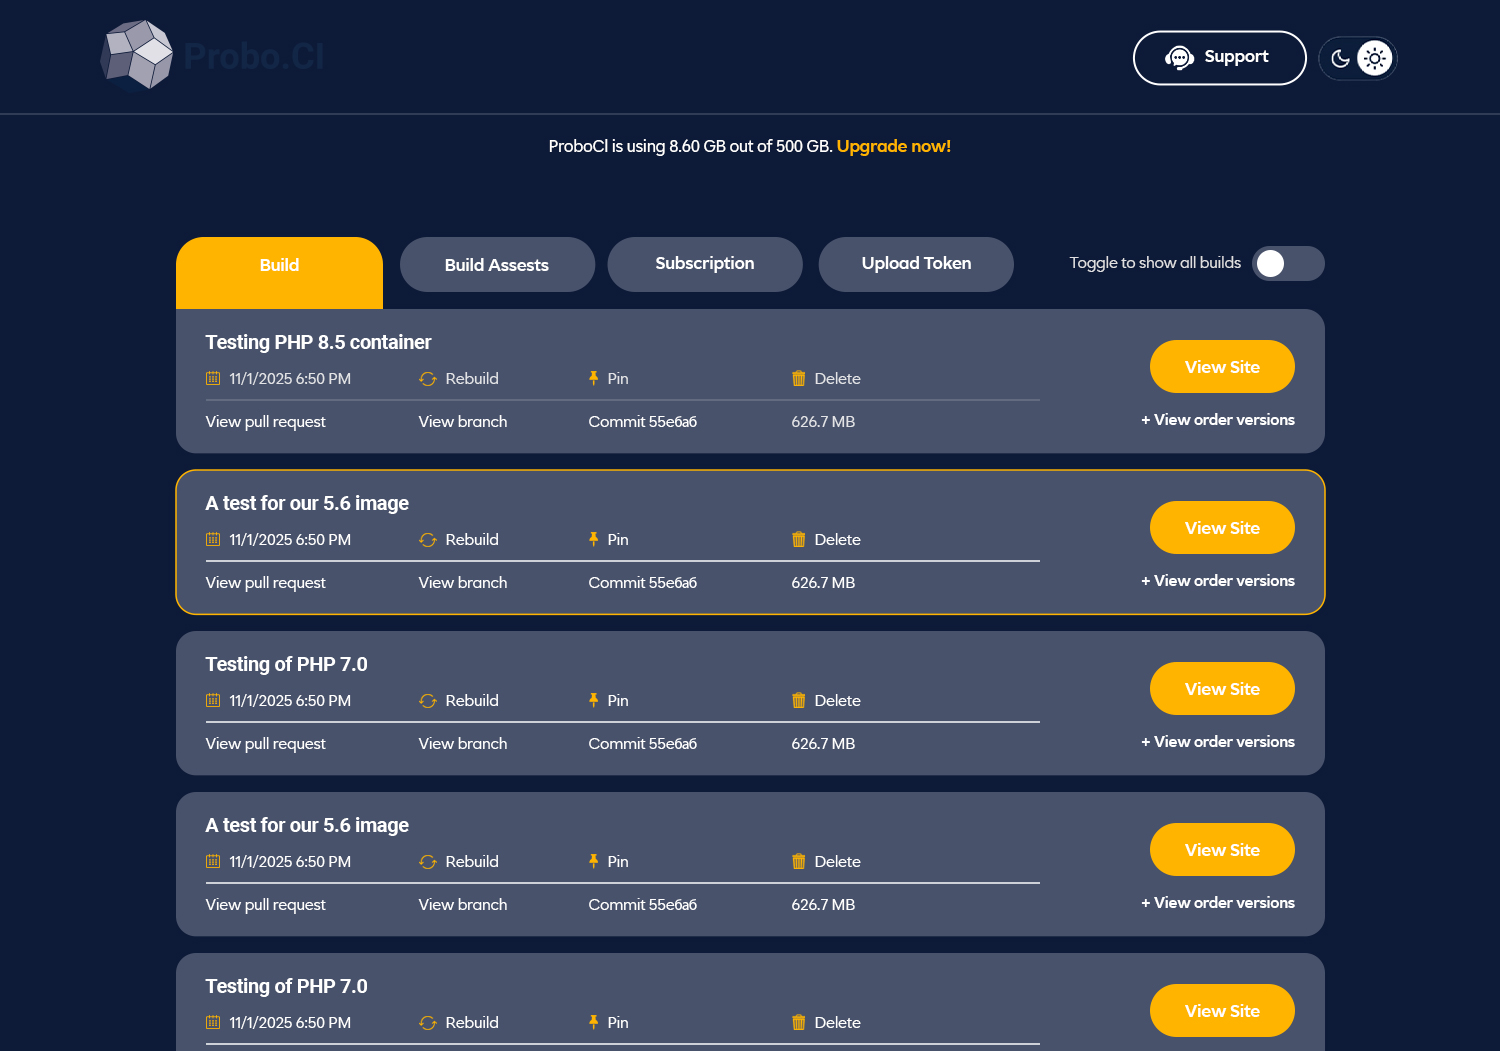1500x1051 pixels.
Task: Click Pin icon on PHP 8.5 container build
Action: click(x=594, y=378)
